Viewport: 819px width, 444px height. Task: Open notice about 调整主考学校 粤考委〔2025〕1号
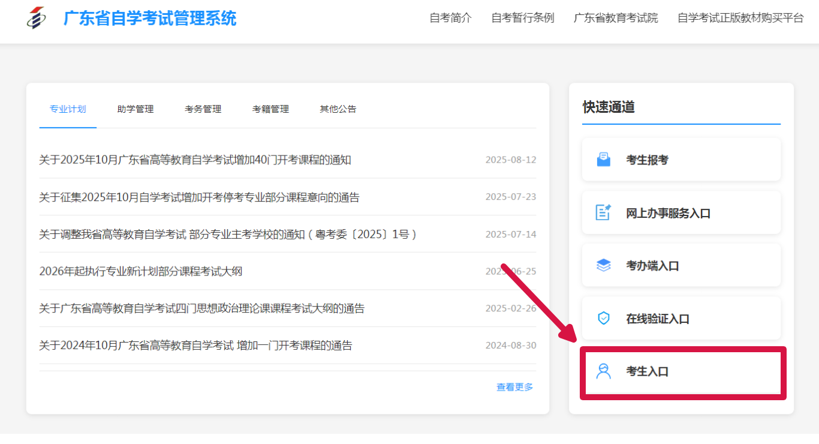point(228,234)
